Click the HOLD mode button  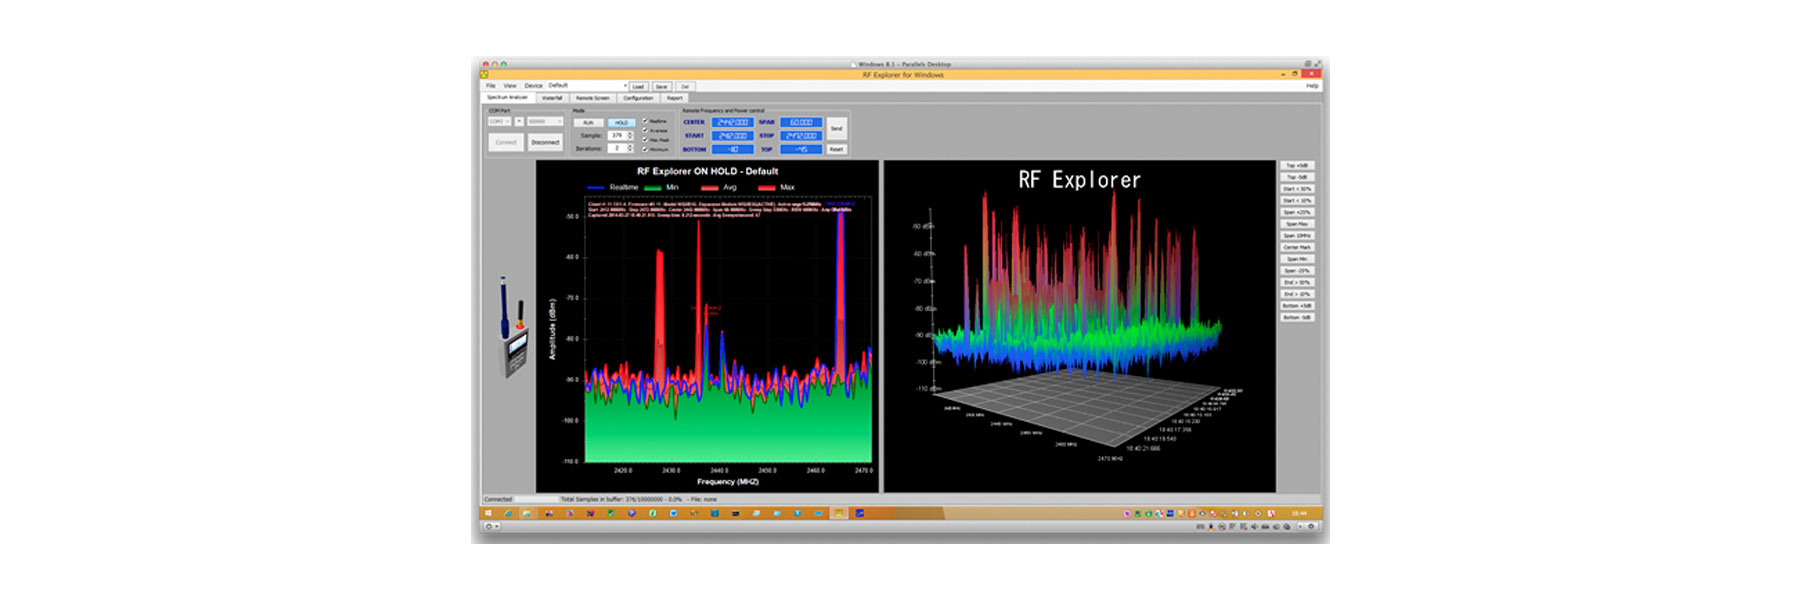(x=621, y=122)
